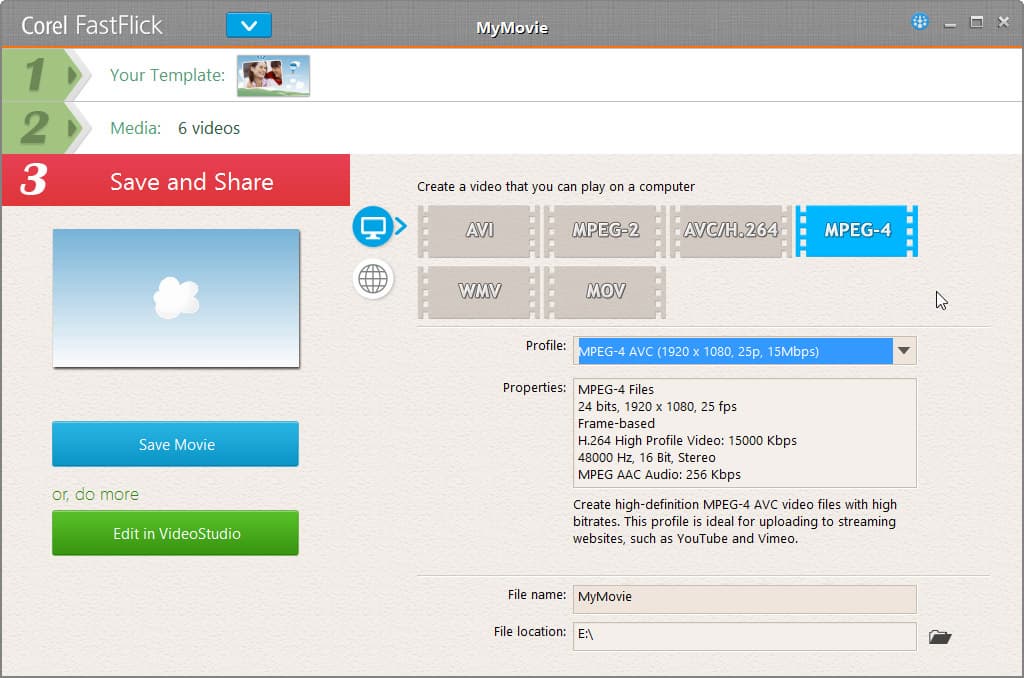Click 'H.264 High Profile Video: 15000 Kbps' line
Viewport: 1024px width, 678px height.
pyautogui.click(x=687, y=440)
